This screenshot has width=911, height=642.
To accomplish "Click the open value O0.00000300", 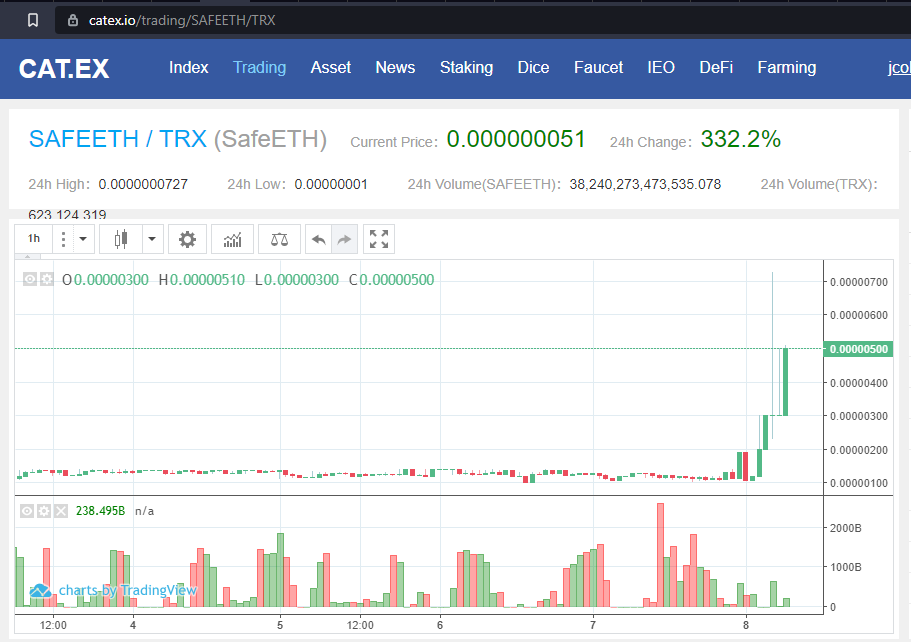I will 105,279.
